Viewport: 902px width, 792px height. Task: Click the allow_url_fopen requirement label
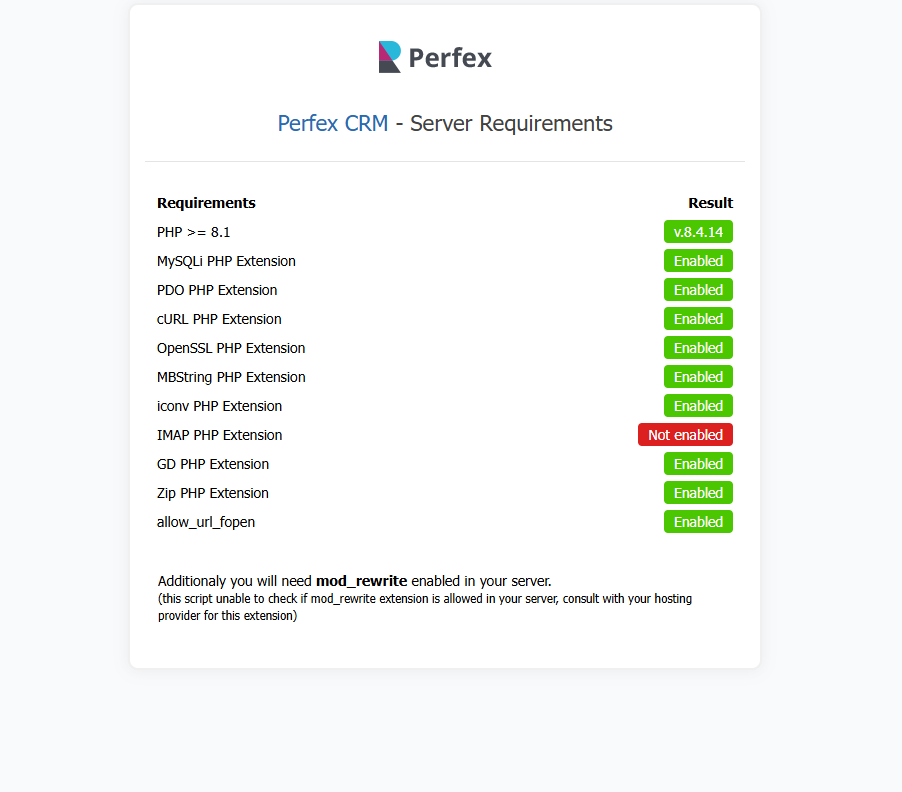coord(206,522)
